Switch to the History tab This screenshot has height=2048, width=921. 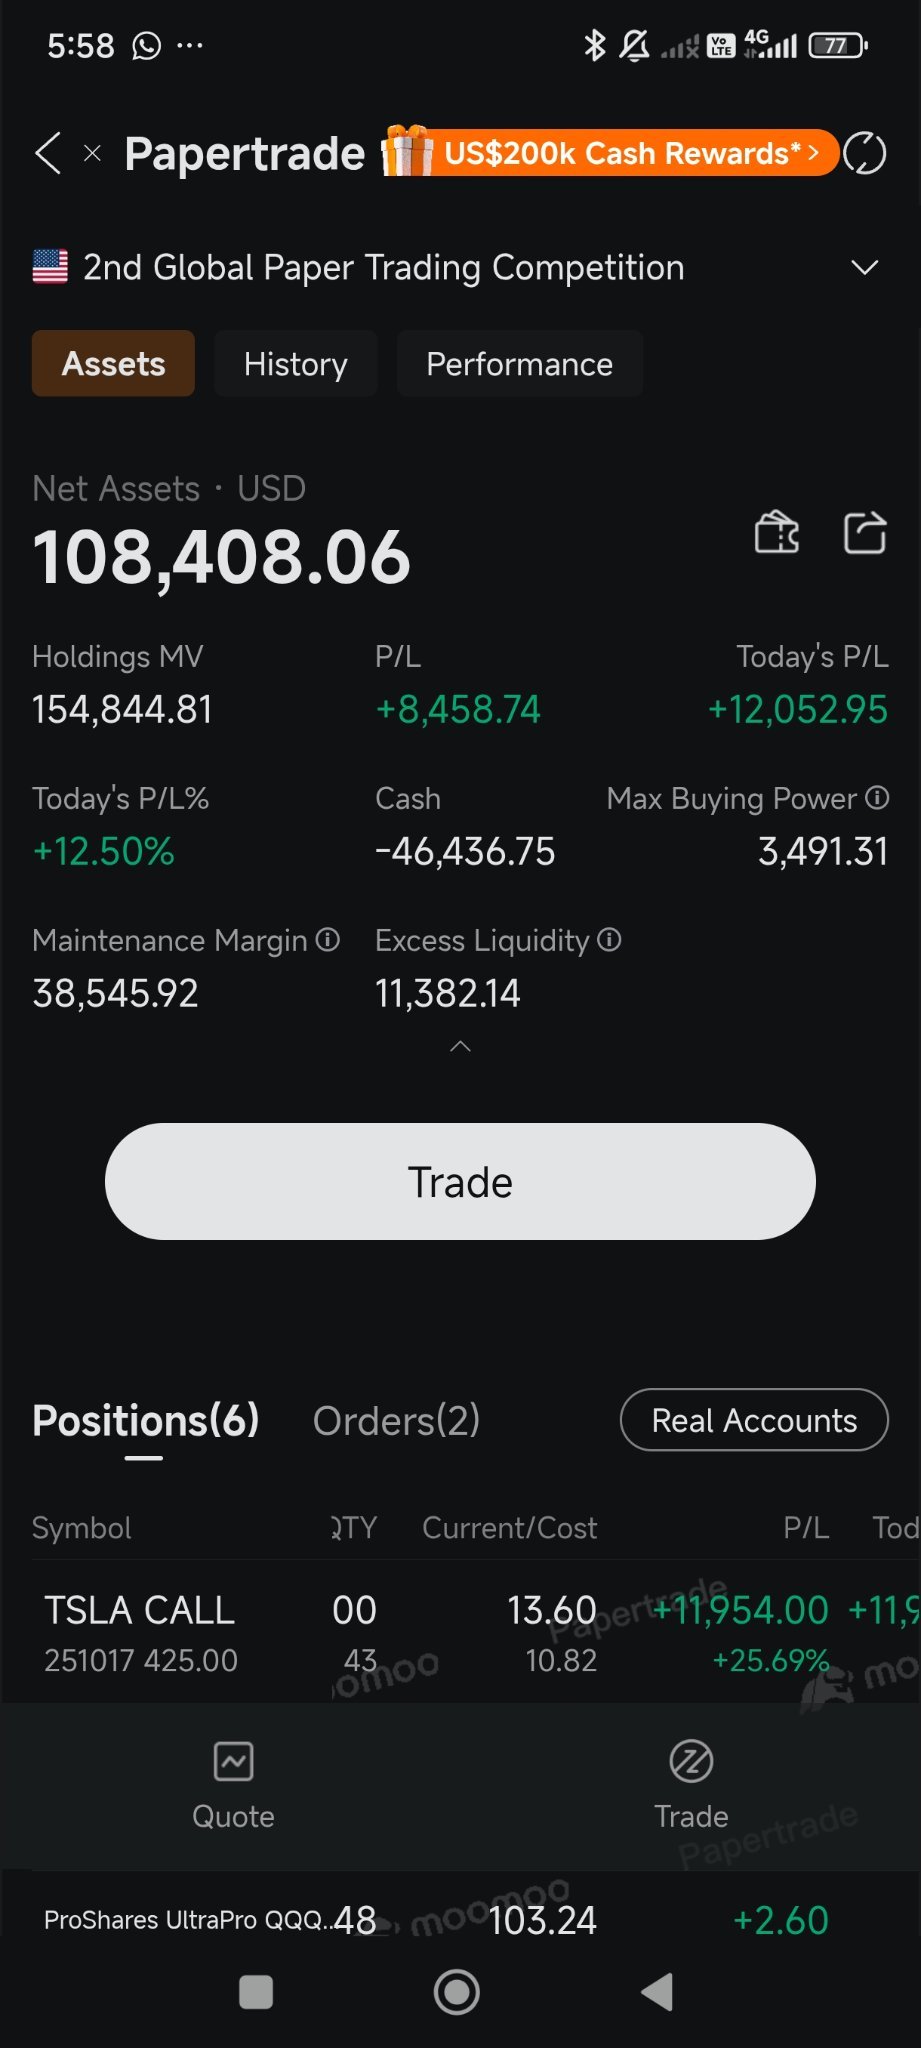(x=295, y=363)
